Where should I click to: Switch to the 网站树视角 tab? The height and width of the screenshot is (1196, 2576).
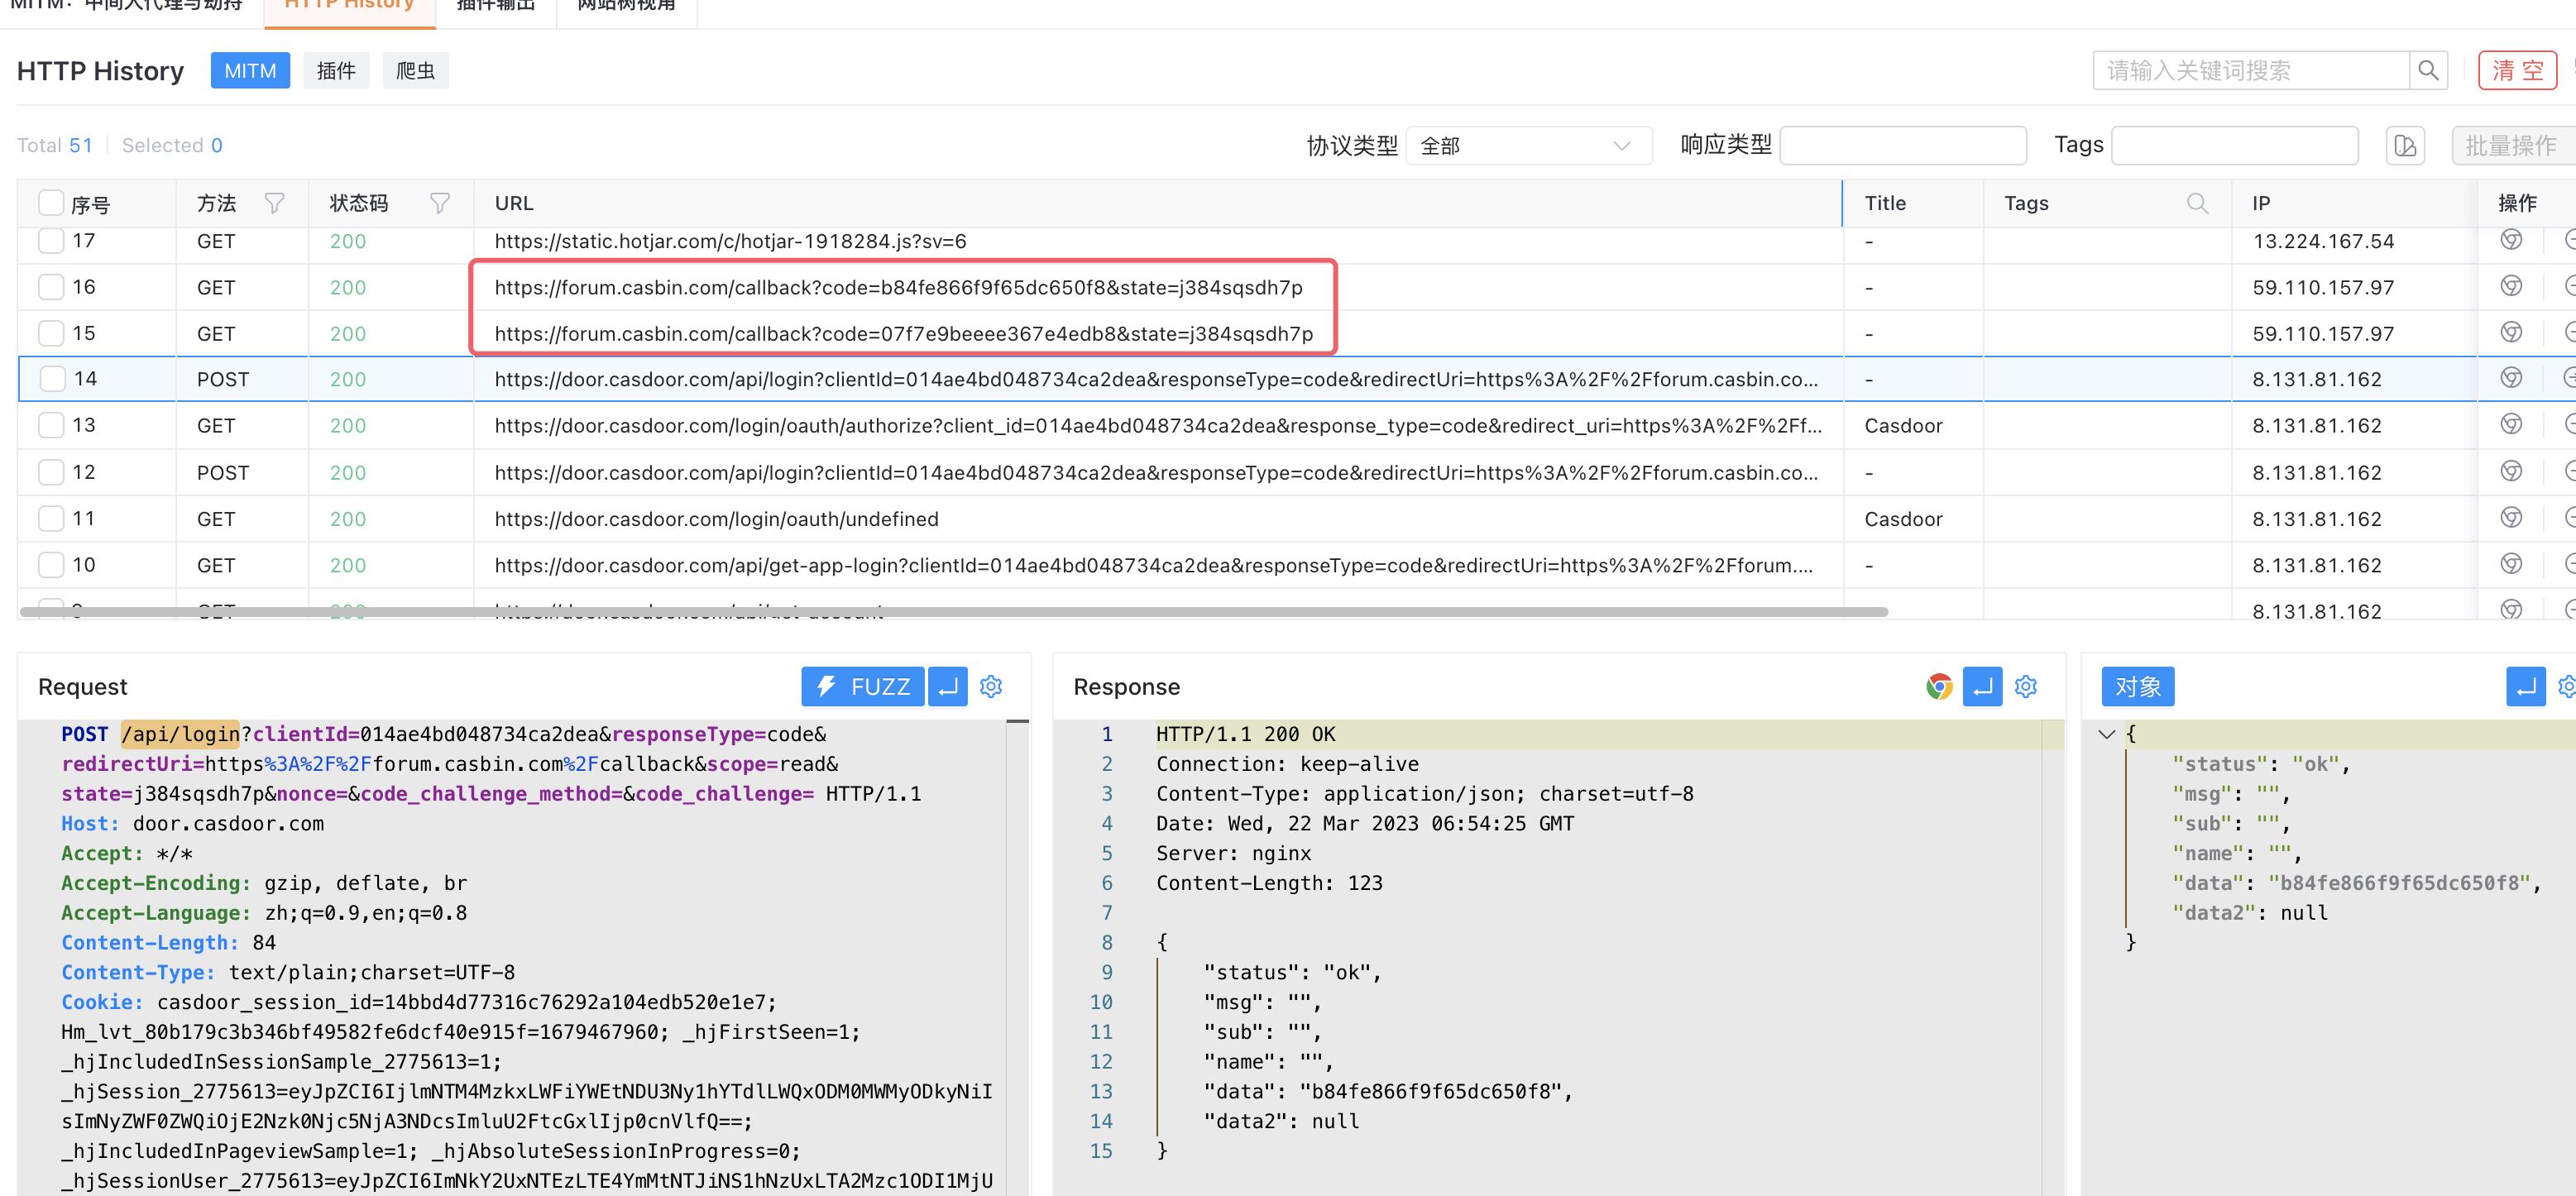point(626,6)
